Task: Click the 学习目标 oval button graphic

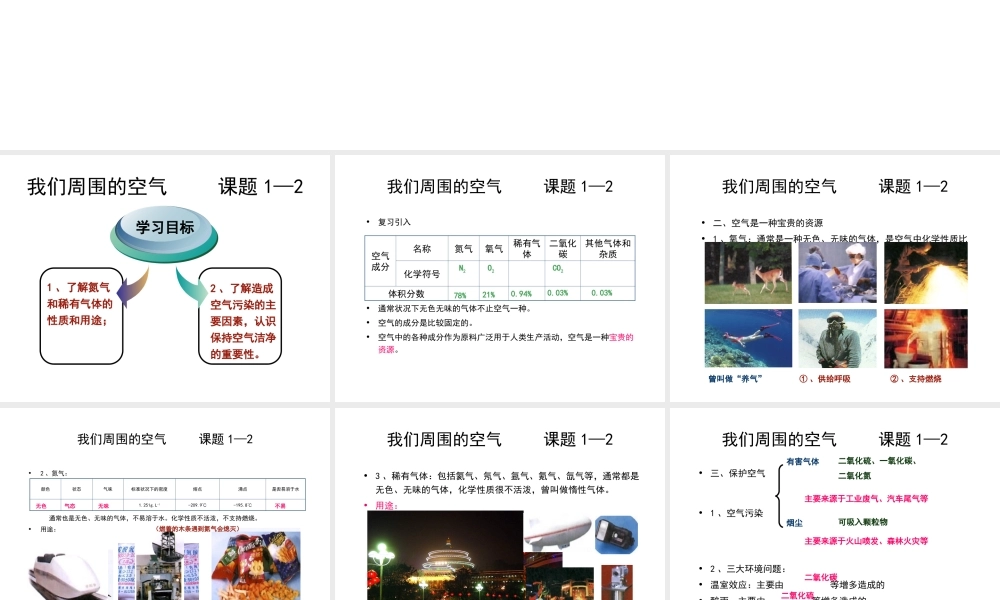Action: click(164, 233)
